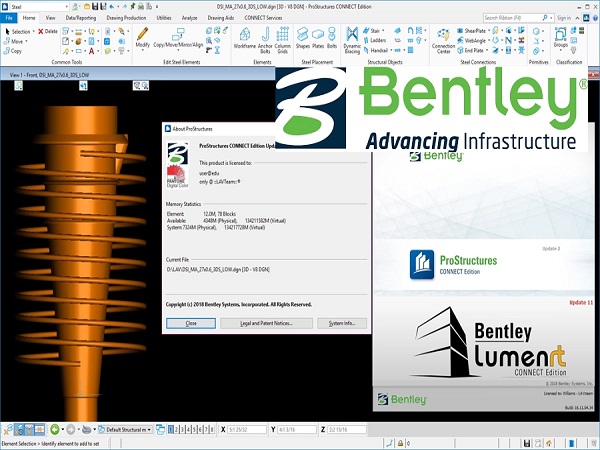
Task: Collapse the ribbon with the chevron
Action: click(577, 18)
